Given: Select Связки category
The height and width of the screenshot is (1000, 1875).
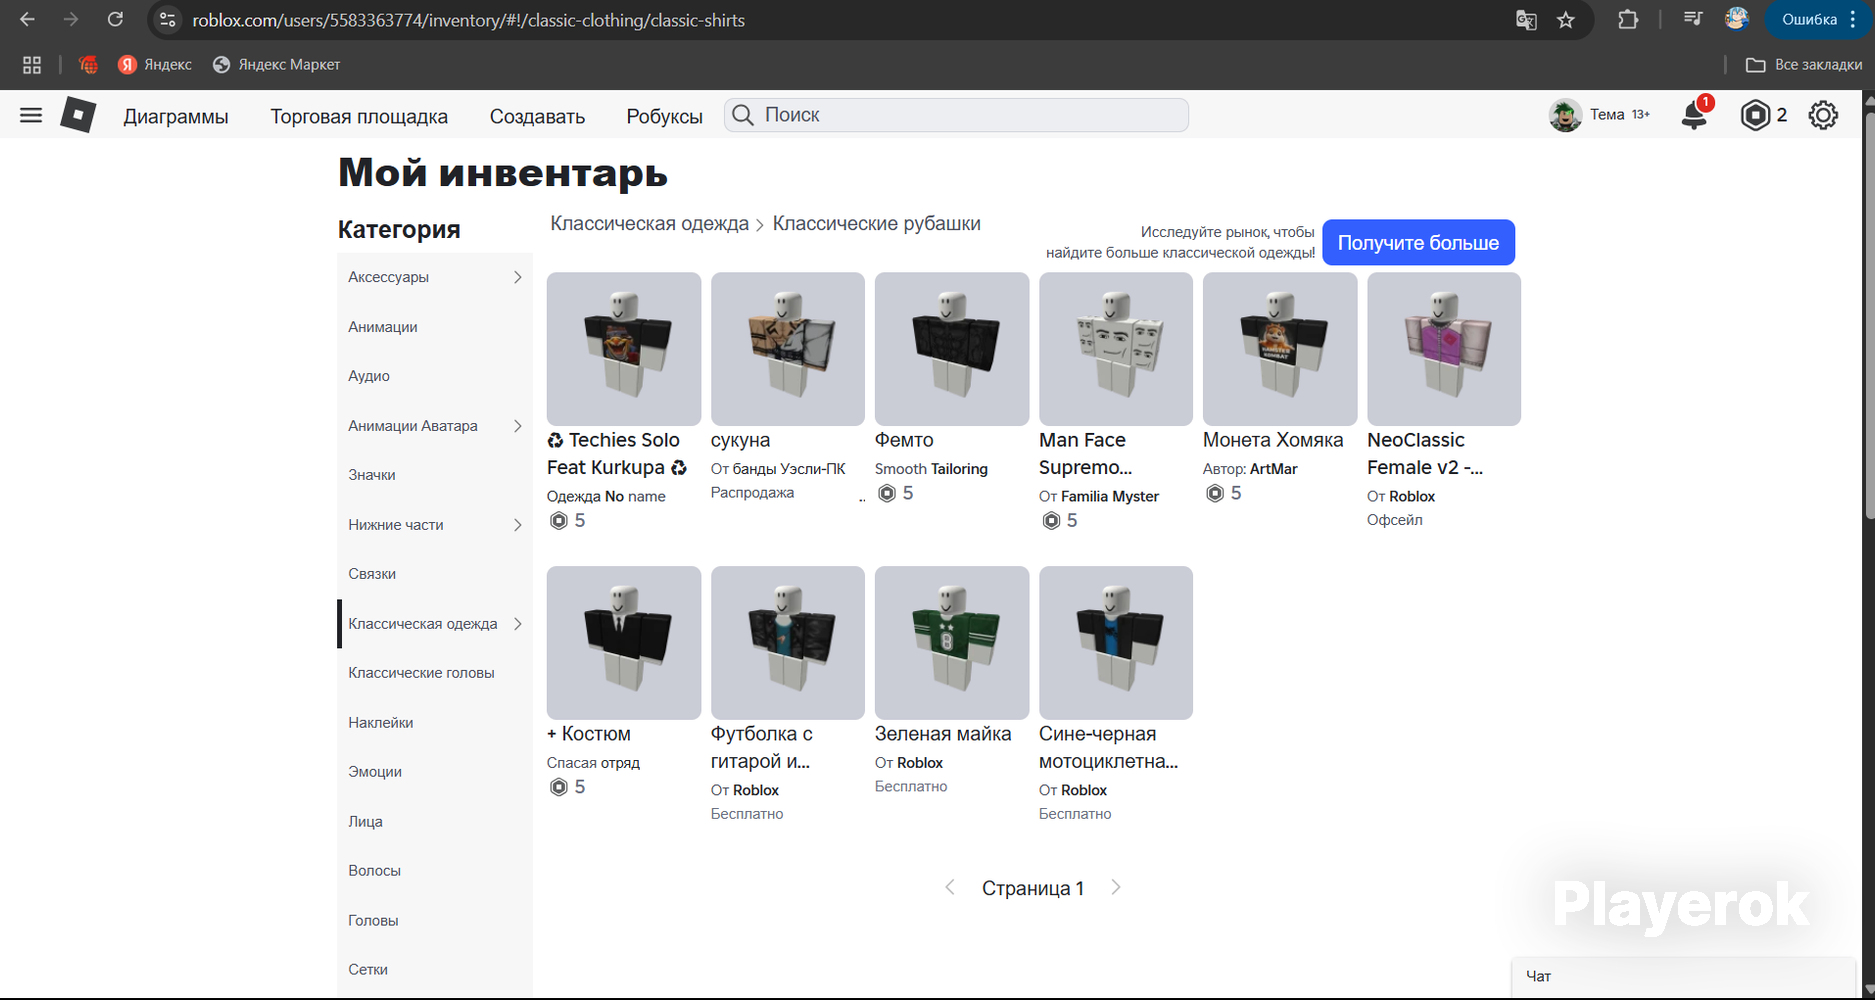Looking at the screenshot, I should coord(435,574).
